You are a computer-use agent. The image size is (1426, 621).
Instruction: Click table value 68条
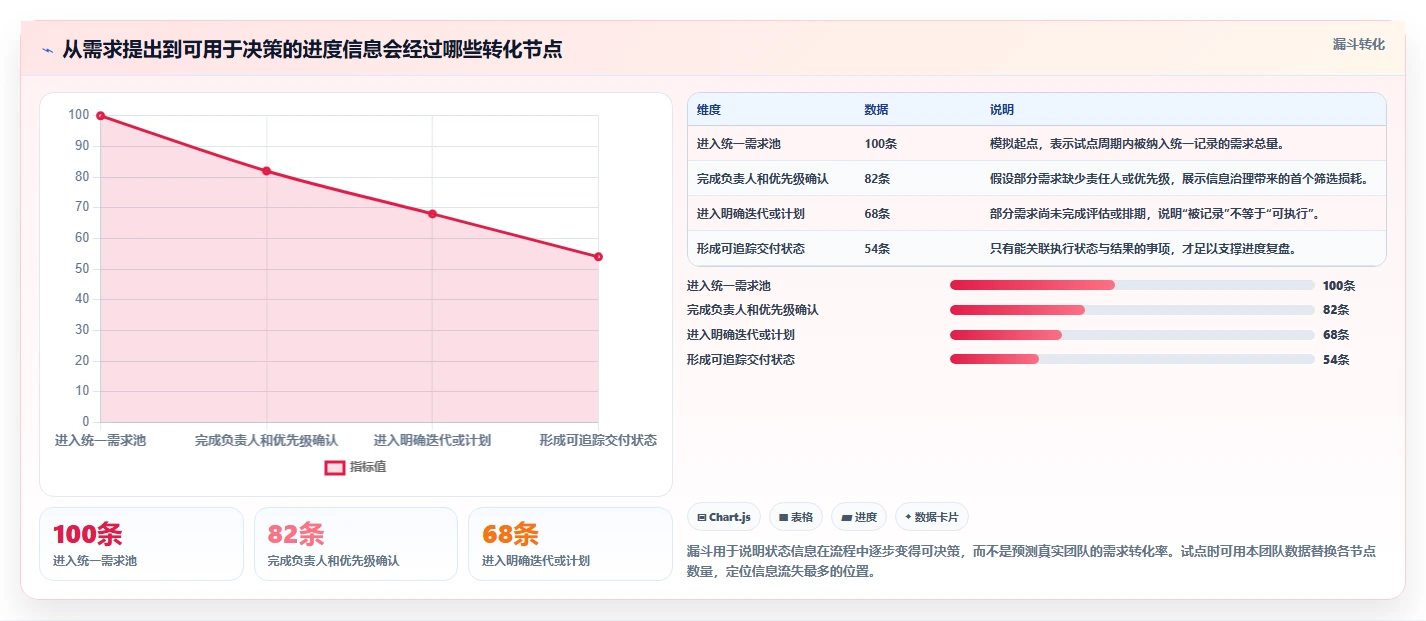pos(878,214)
